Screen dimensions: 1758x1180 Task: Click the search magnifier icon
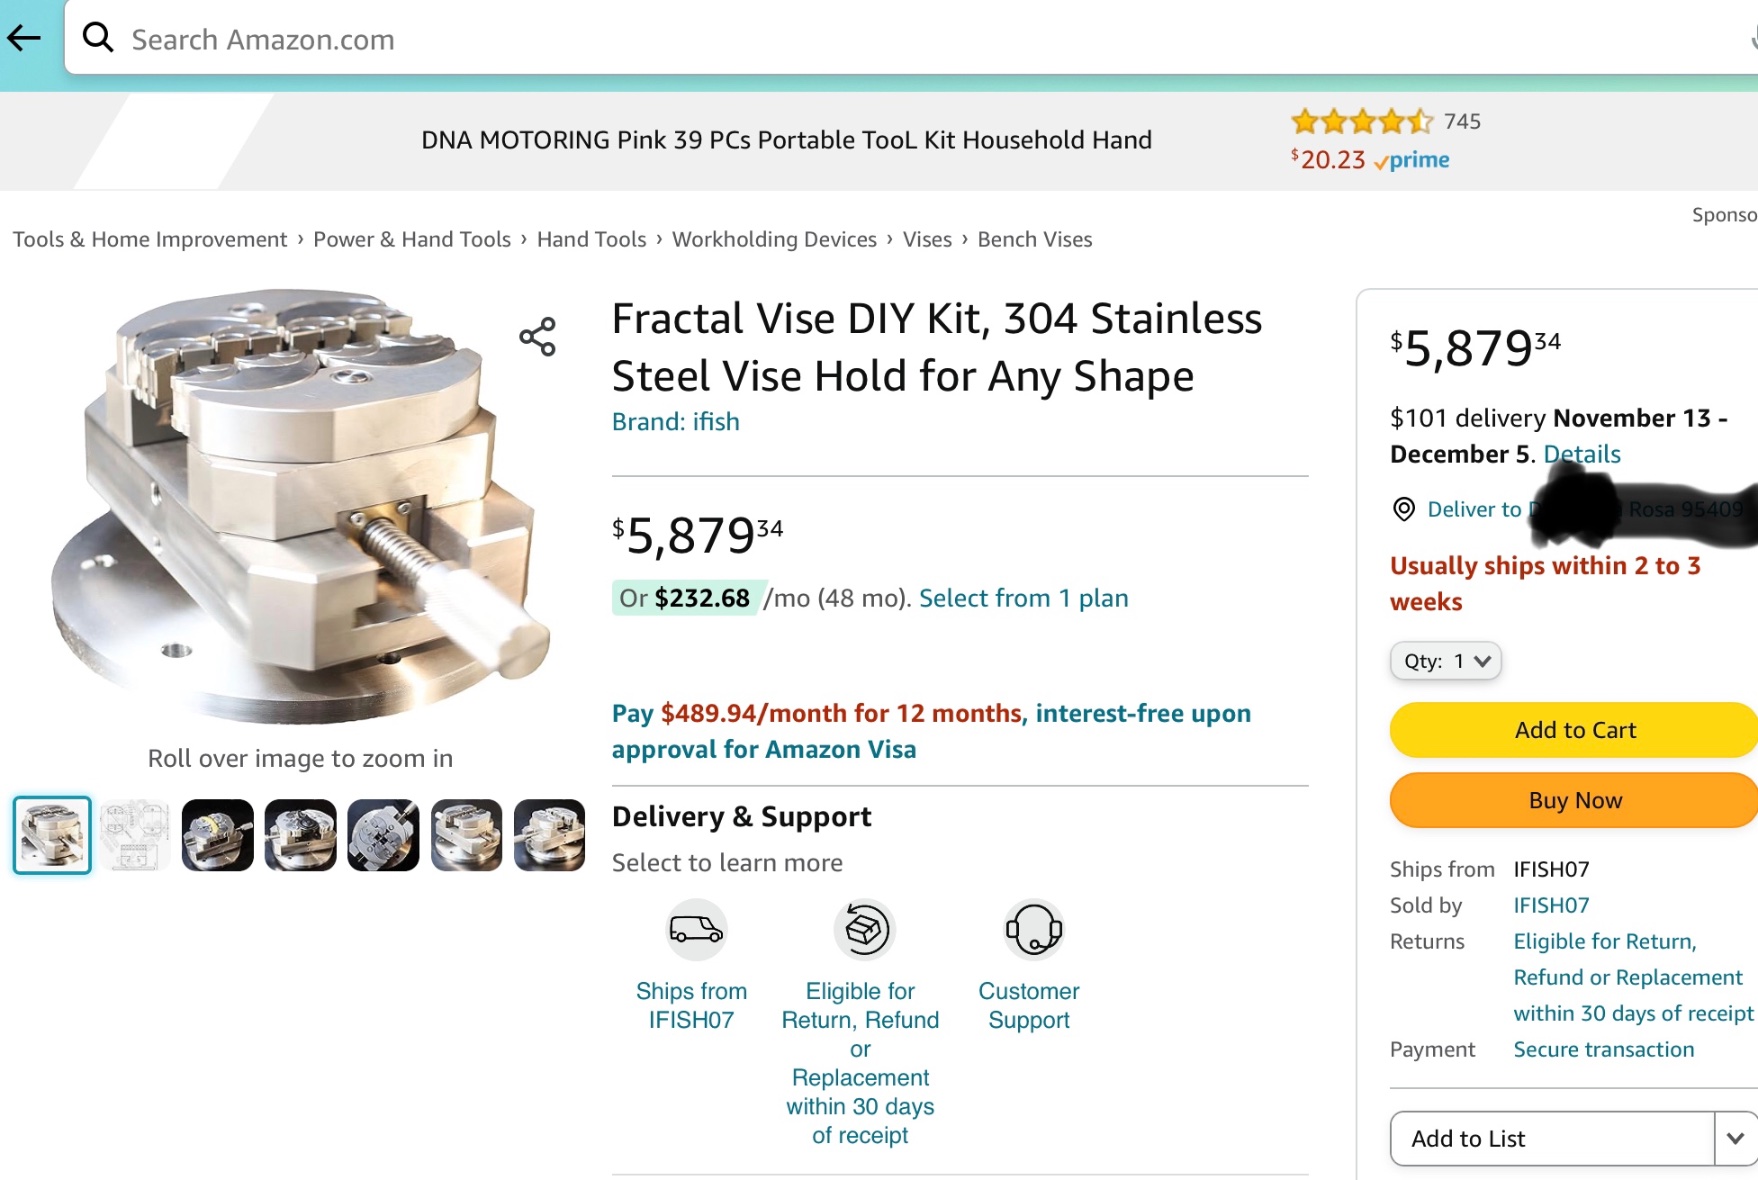pos(98,38)
